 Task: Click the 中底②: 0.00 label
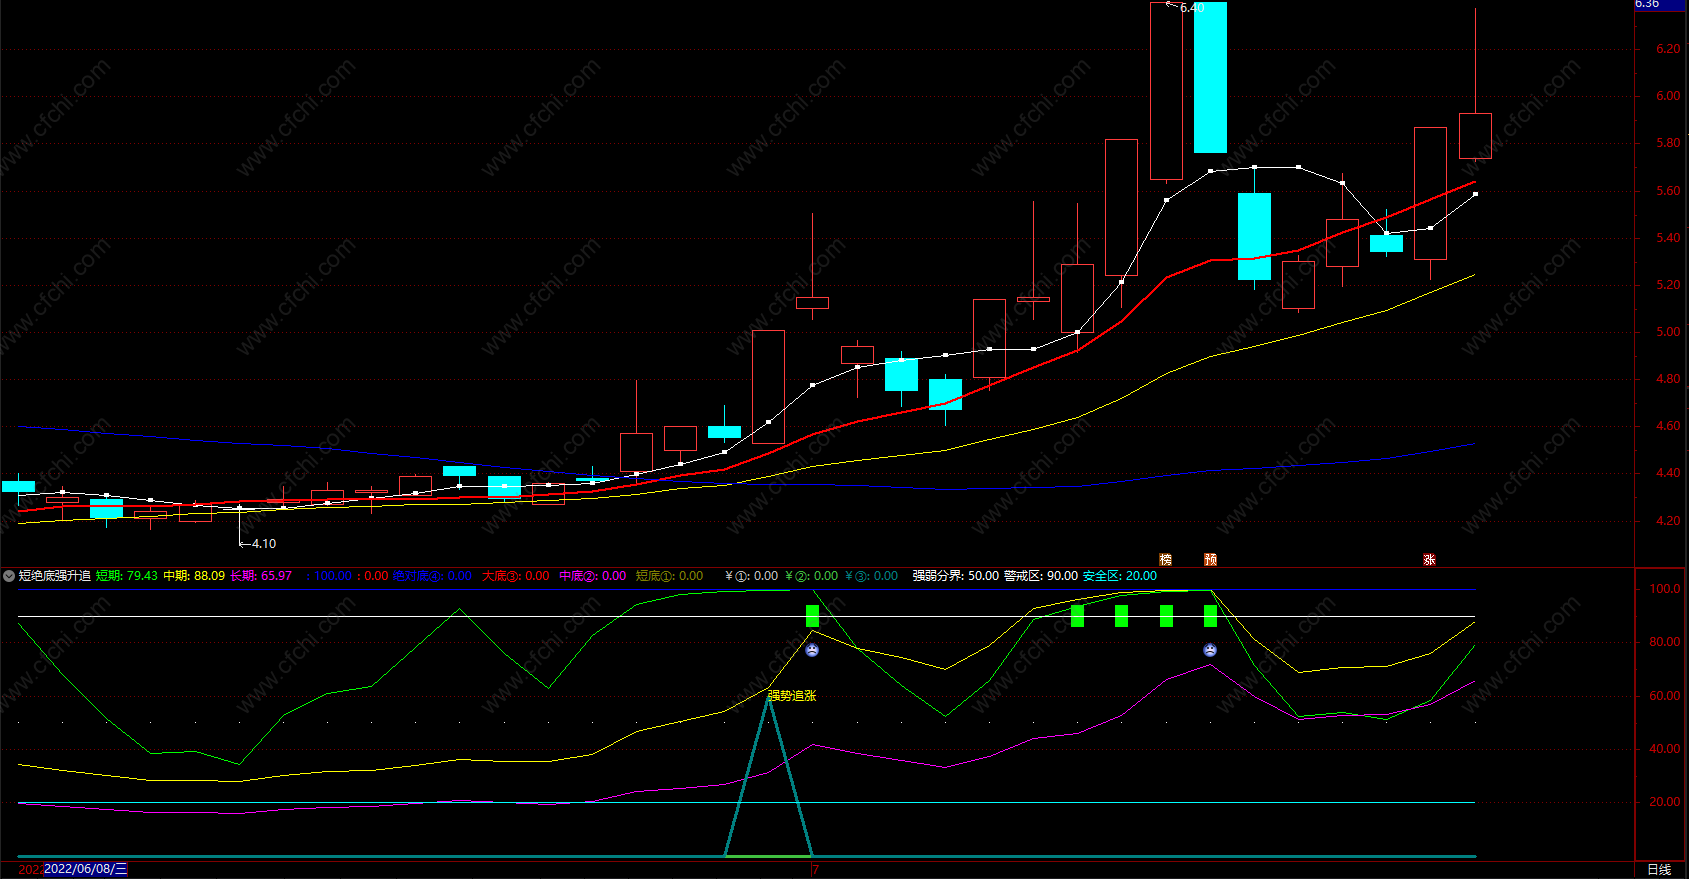(593, 576)
